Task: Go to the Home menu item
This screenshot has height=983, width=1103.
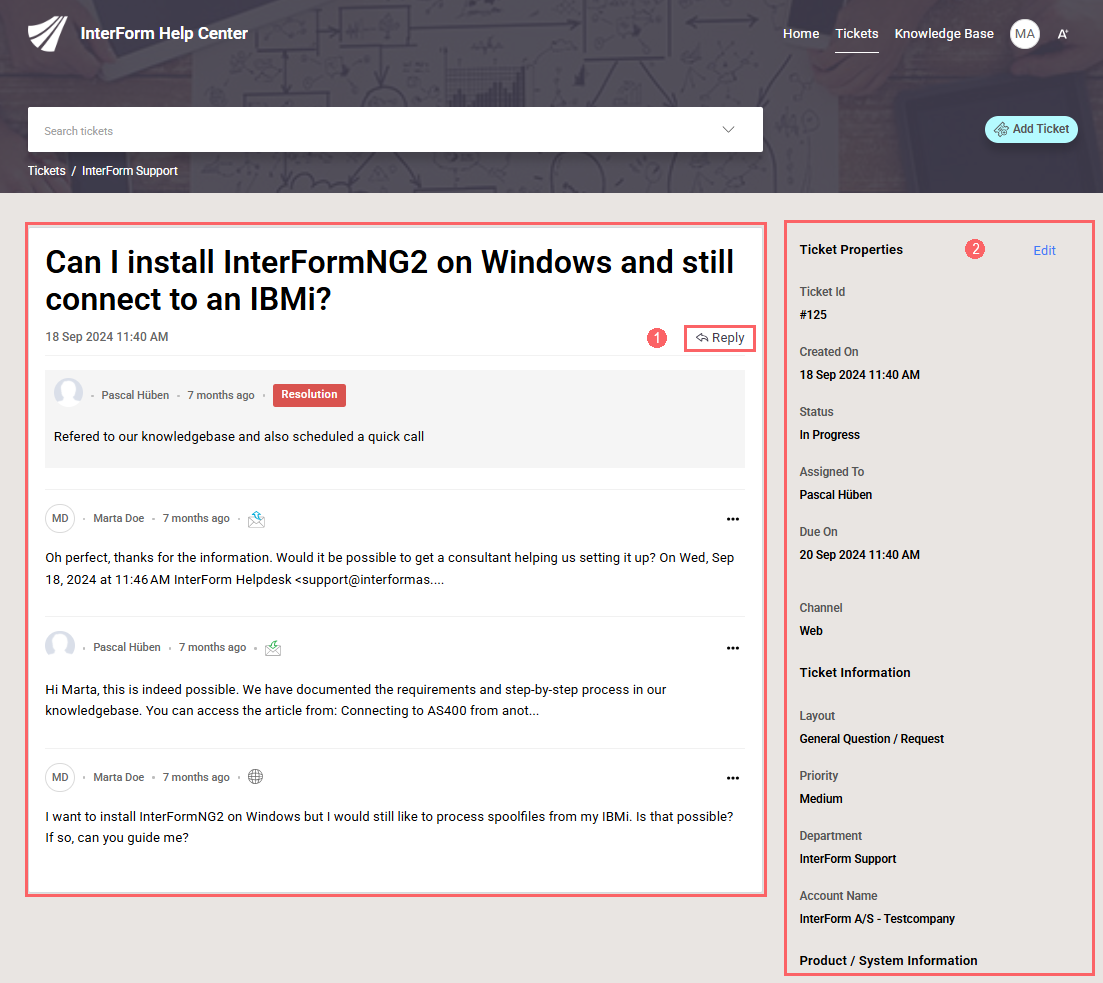Action: 801,34
